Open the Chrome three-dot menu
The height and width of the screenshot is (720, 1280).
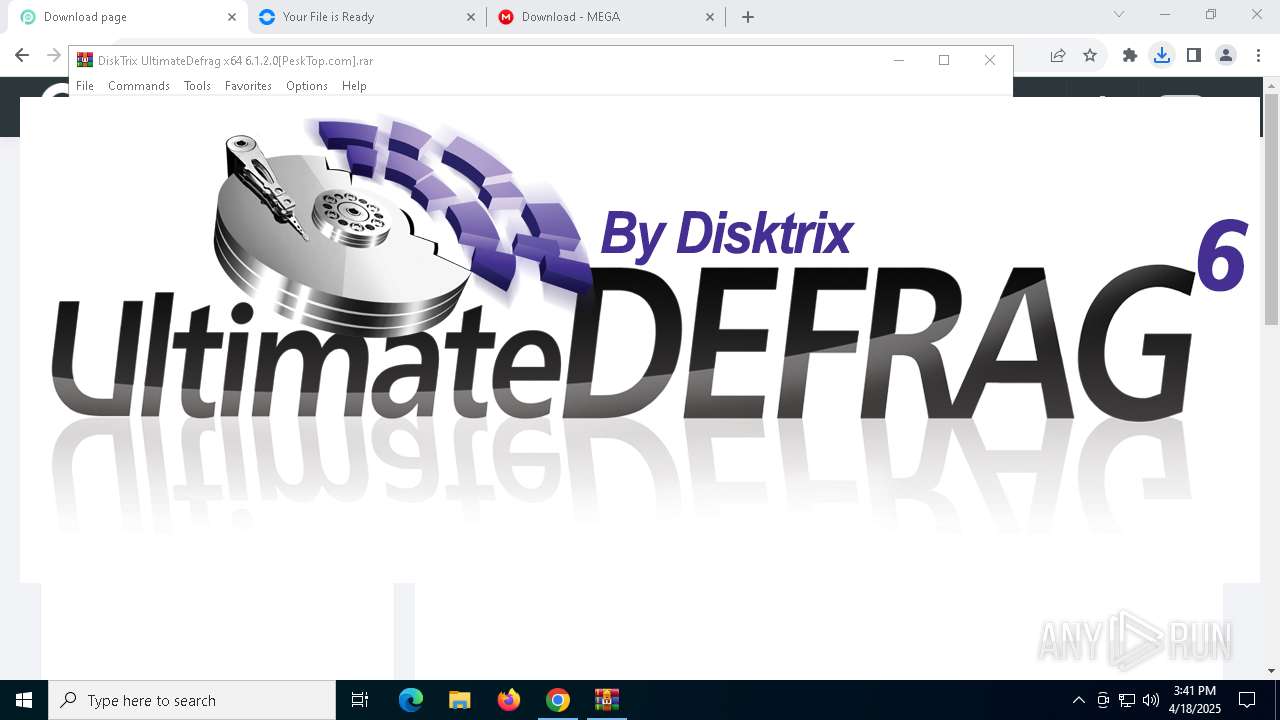tap(1258, 56)
